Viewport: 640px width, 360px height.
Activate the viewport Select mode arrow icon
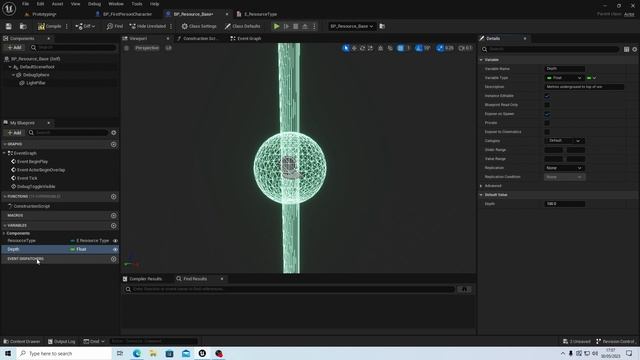[x=346, y=48]
